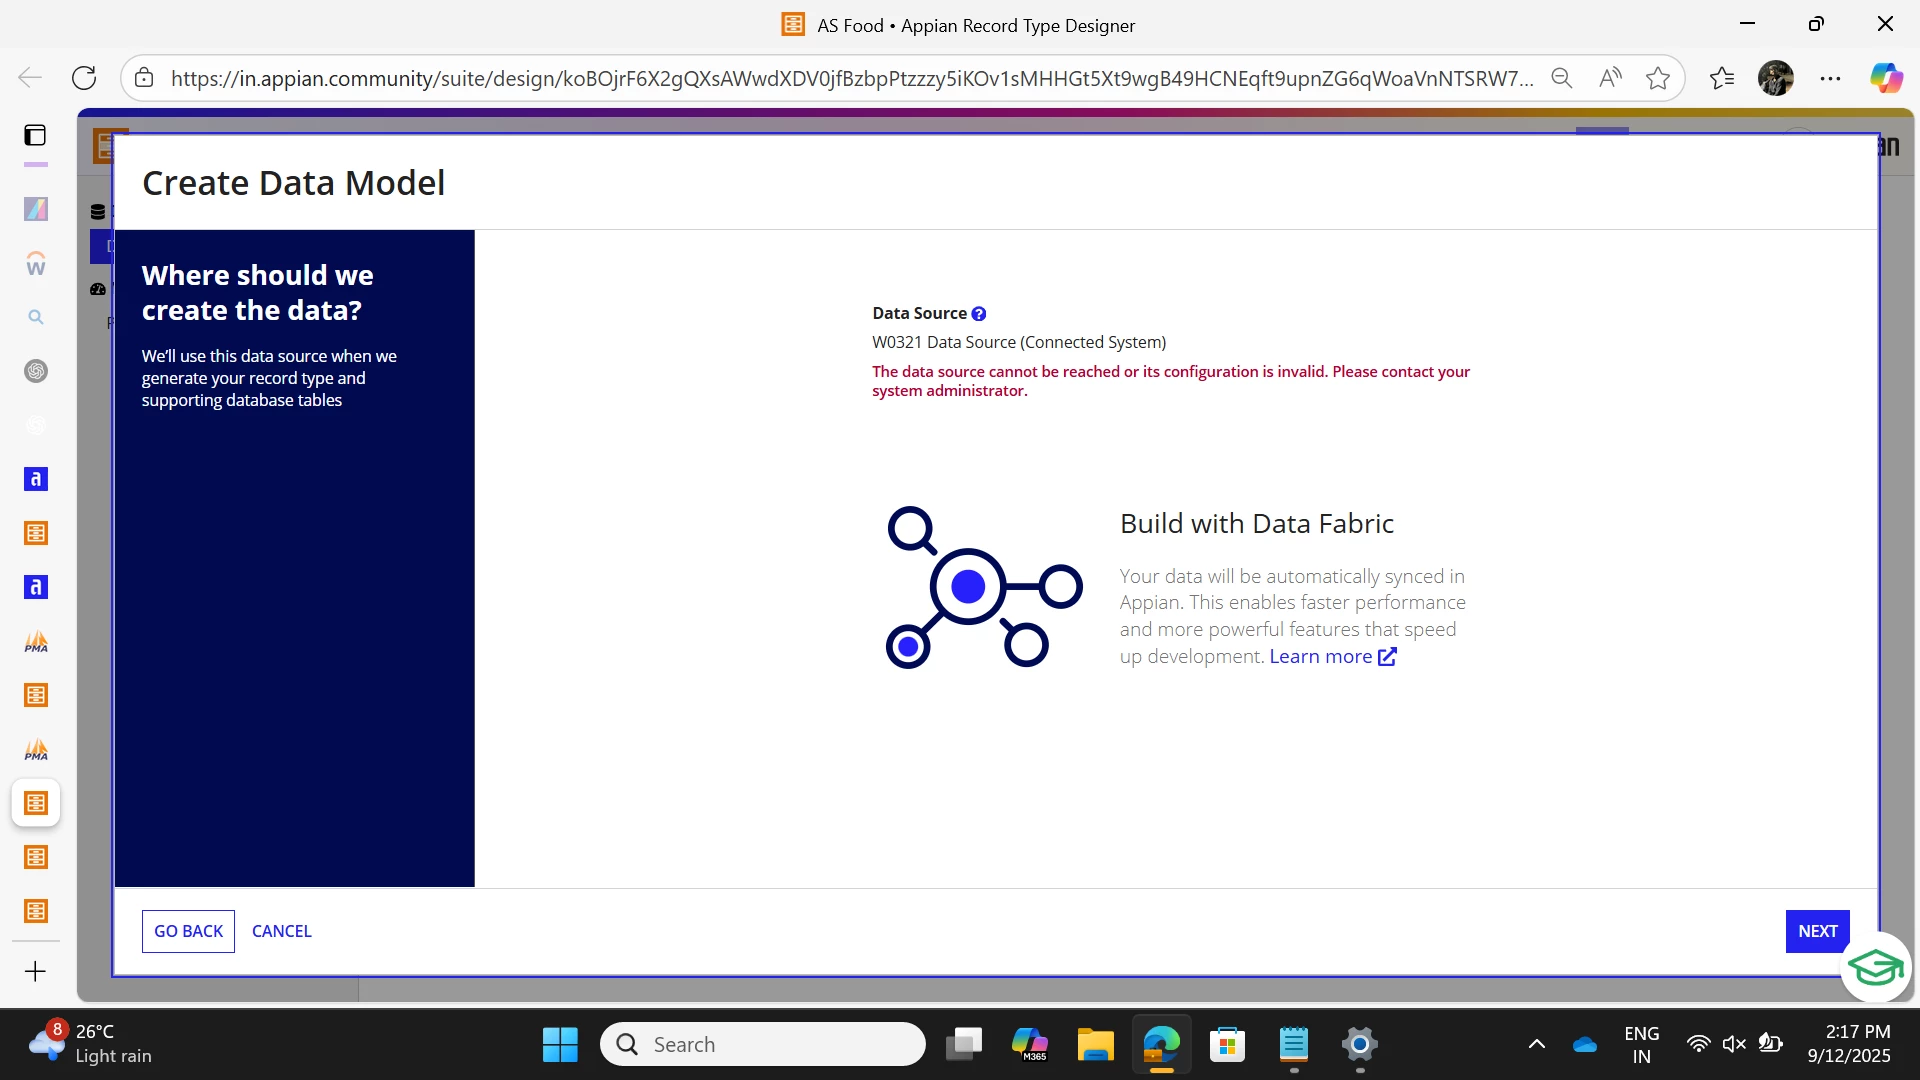This screenshot has height=1080, width=1920.
Task: Click the data source error message
Action: (x=1171, y=381)
